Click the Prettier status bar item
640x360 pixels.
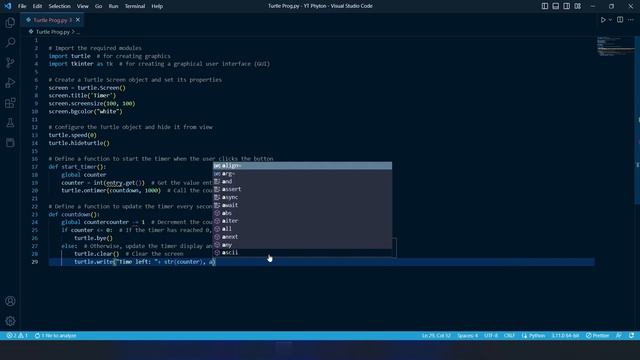[x=598, y=336]
